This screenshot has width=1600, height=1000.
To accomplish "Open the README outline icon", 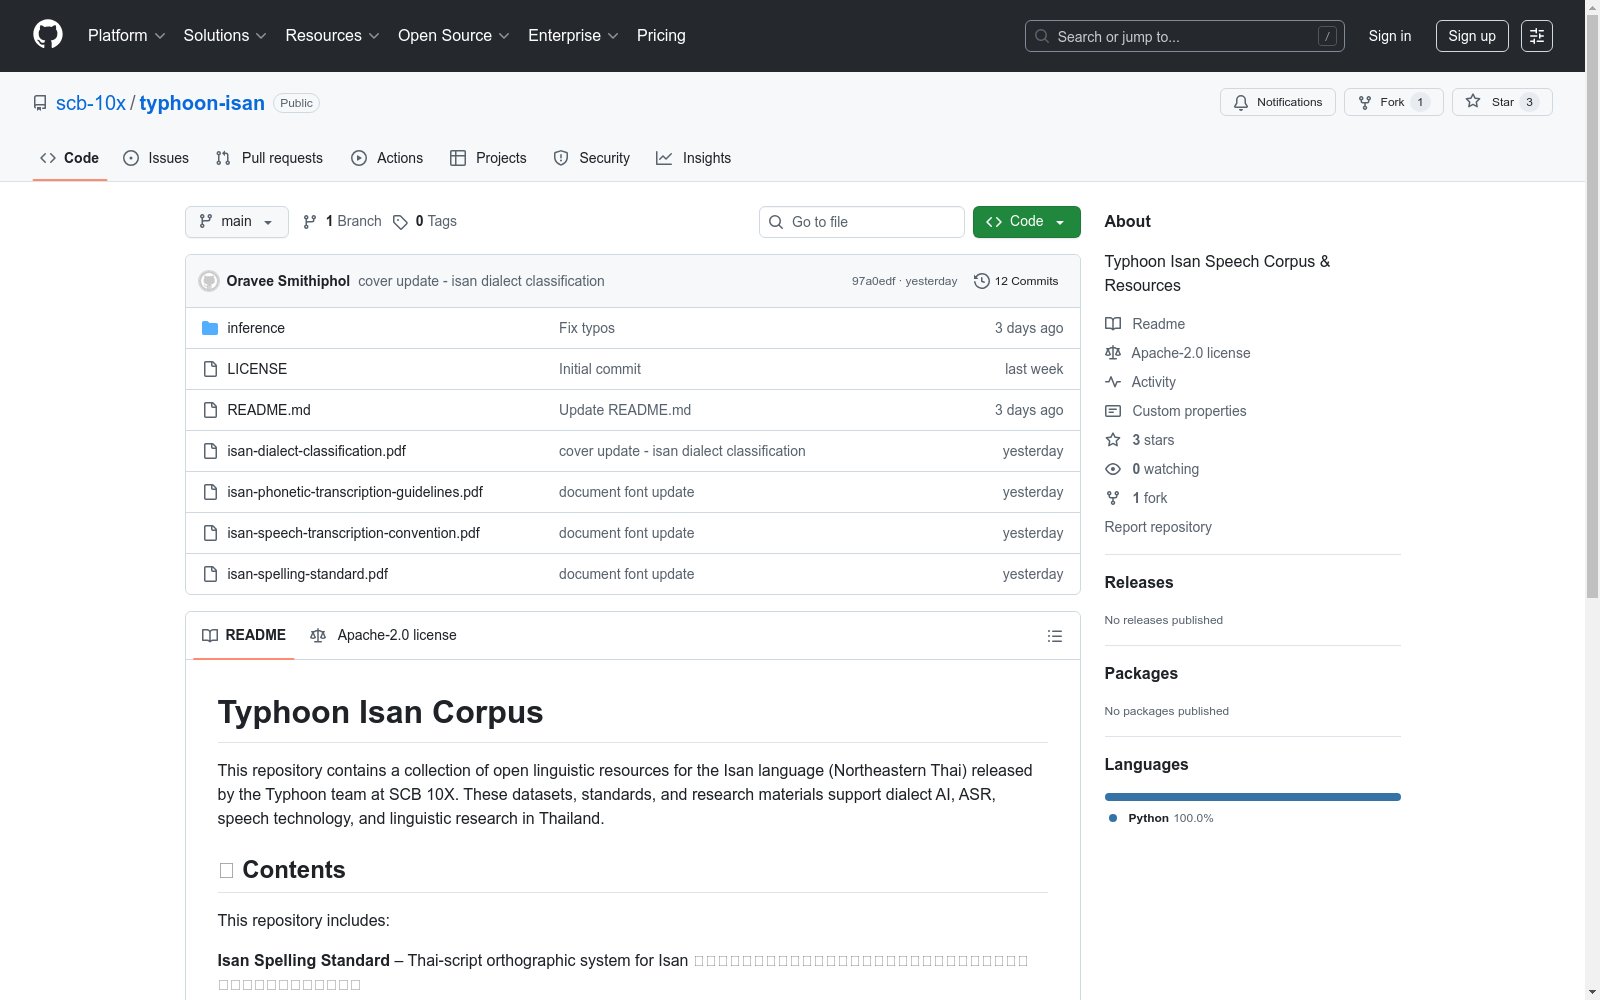I will (1054, 636).
